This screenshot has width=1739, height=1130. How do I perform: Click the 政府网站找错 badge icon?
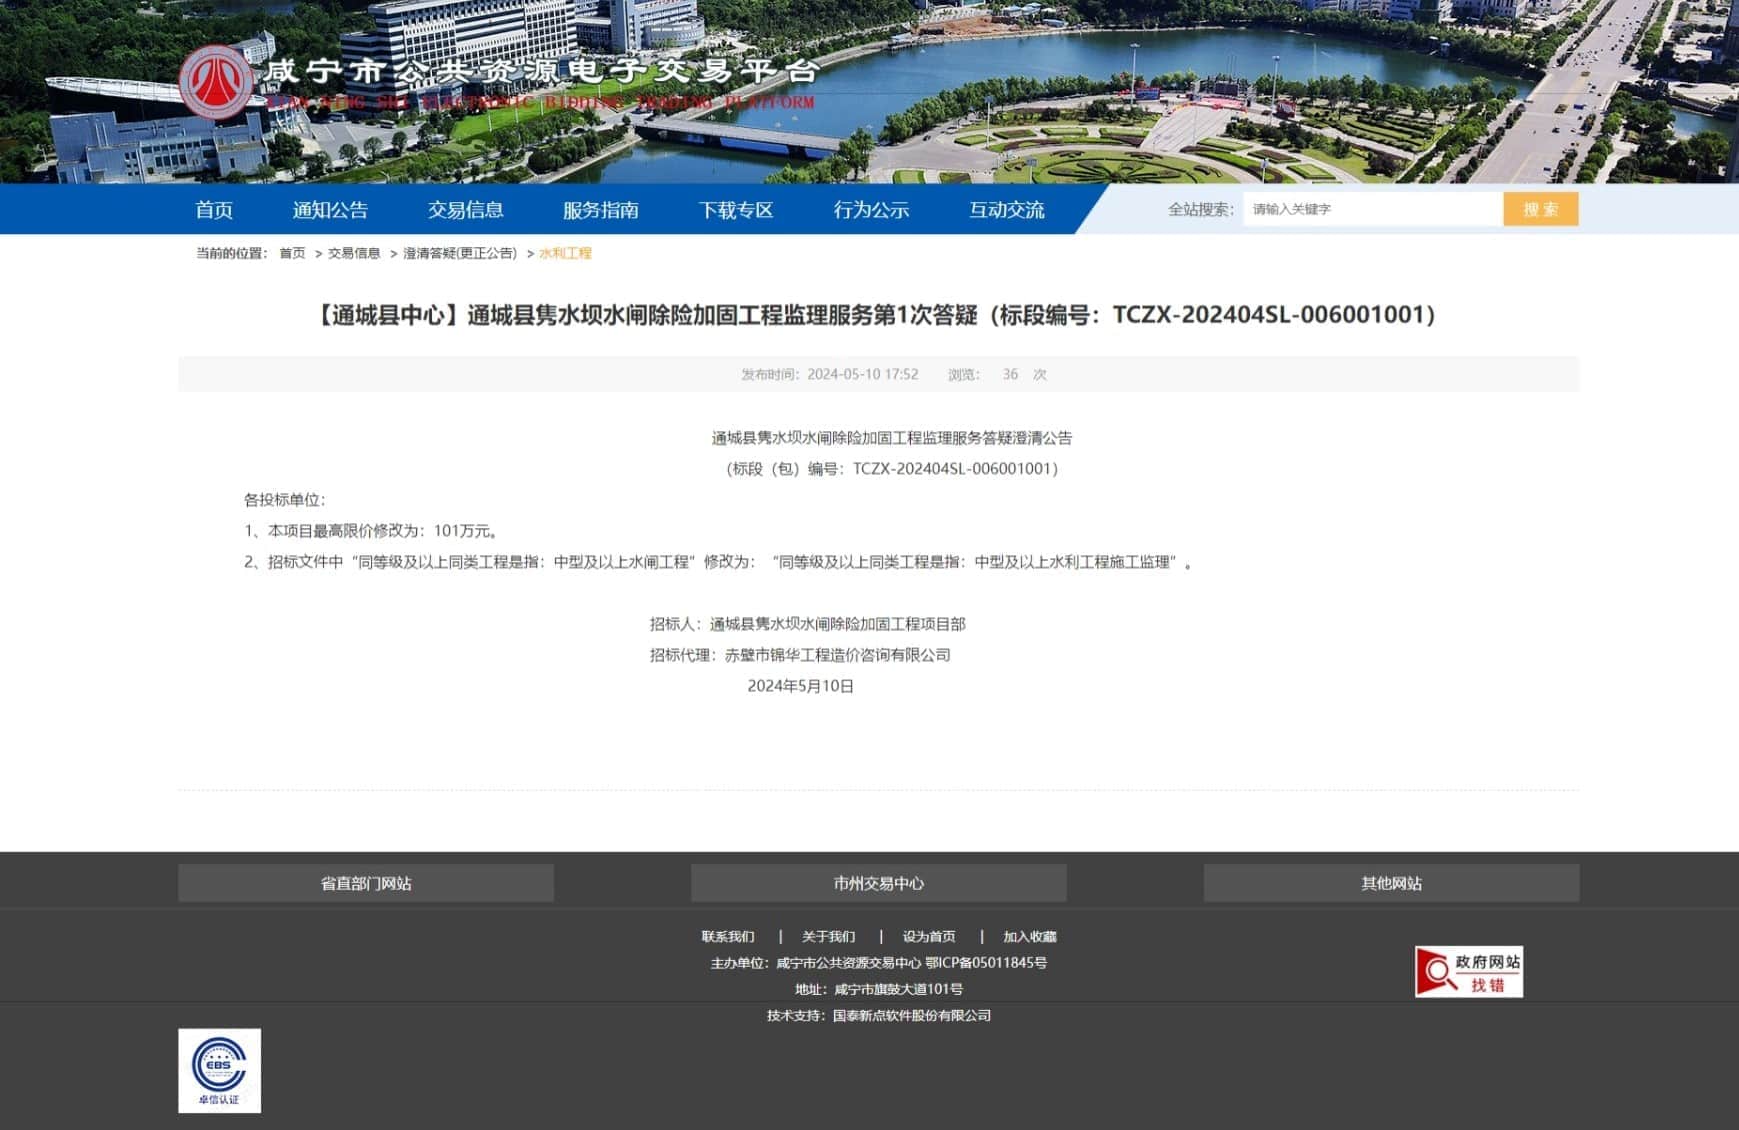(1467, 971)
